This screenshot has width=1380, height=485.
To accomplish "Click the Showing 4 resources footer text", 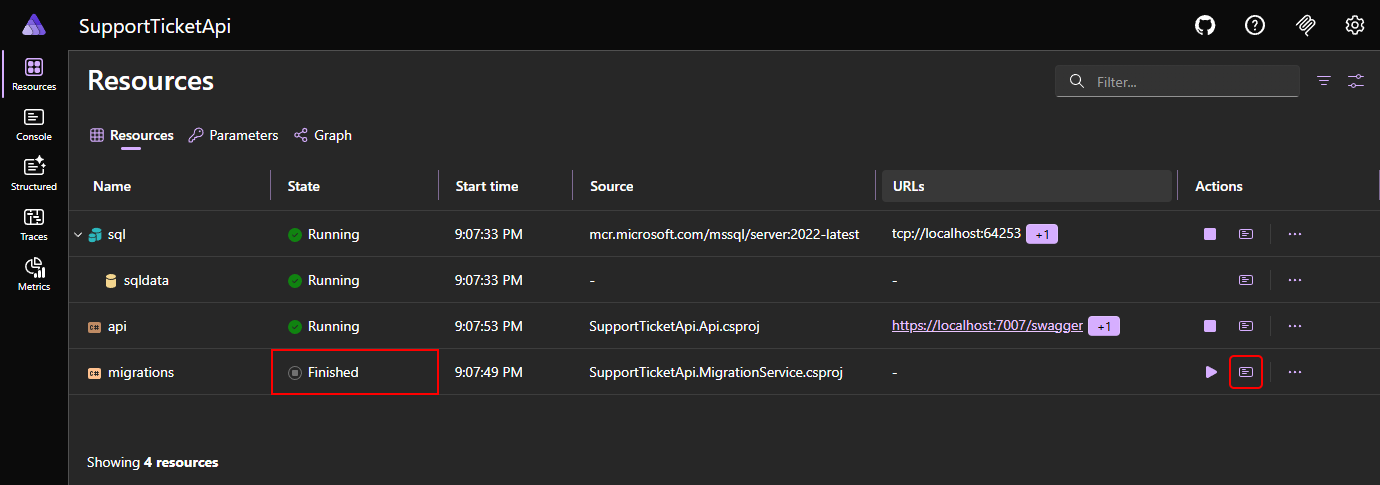I will click(x=152, y=462).
